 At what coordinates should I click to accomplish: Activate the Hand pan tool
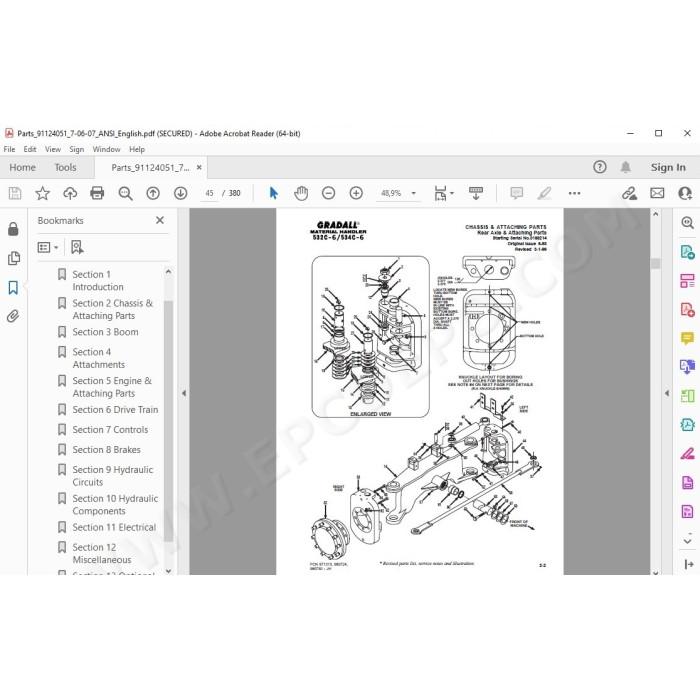tap(301, 193)
